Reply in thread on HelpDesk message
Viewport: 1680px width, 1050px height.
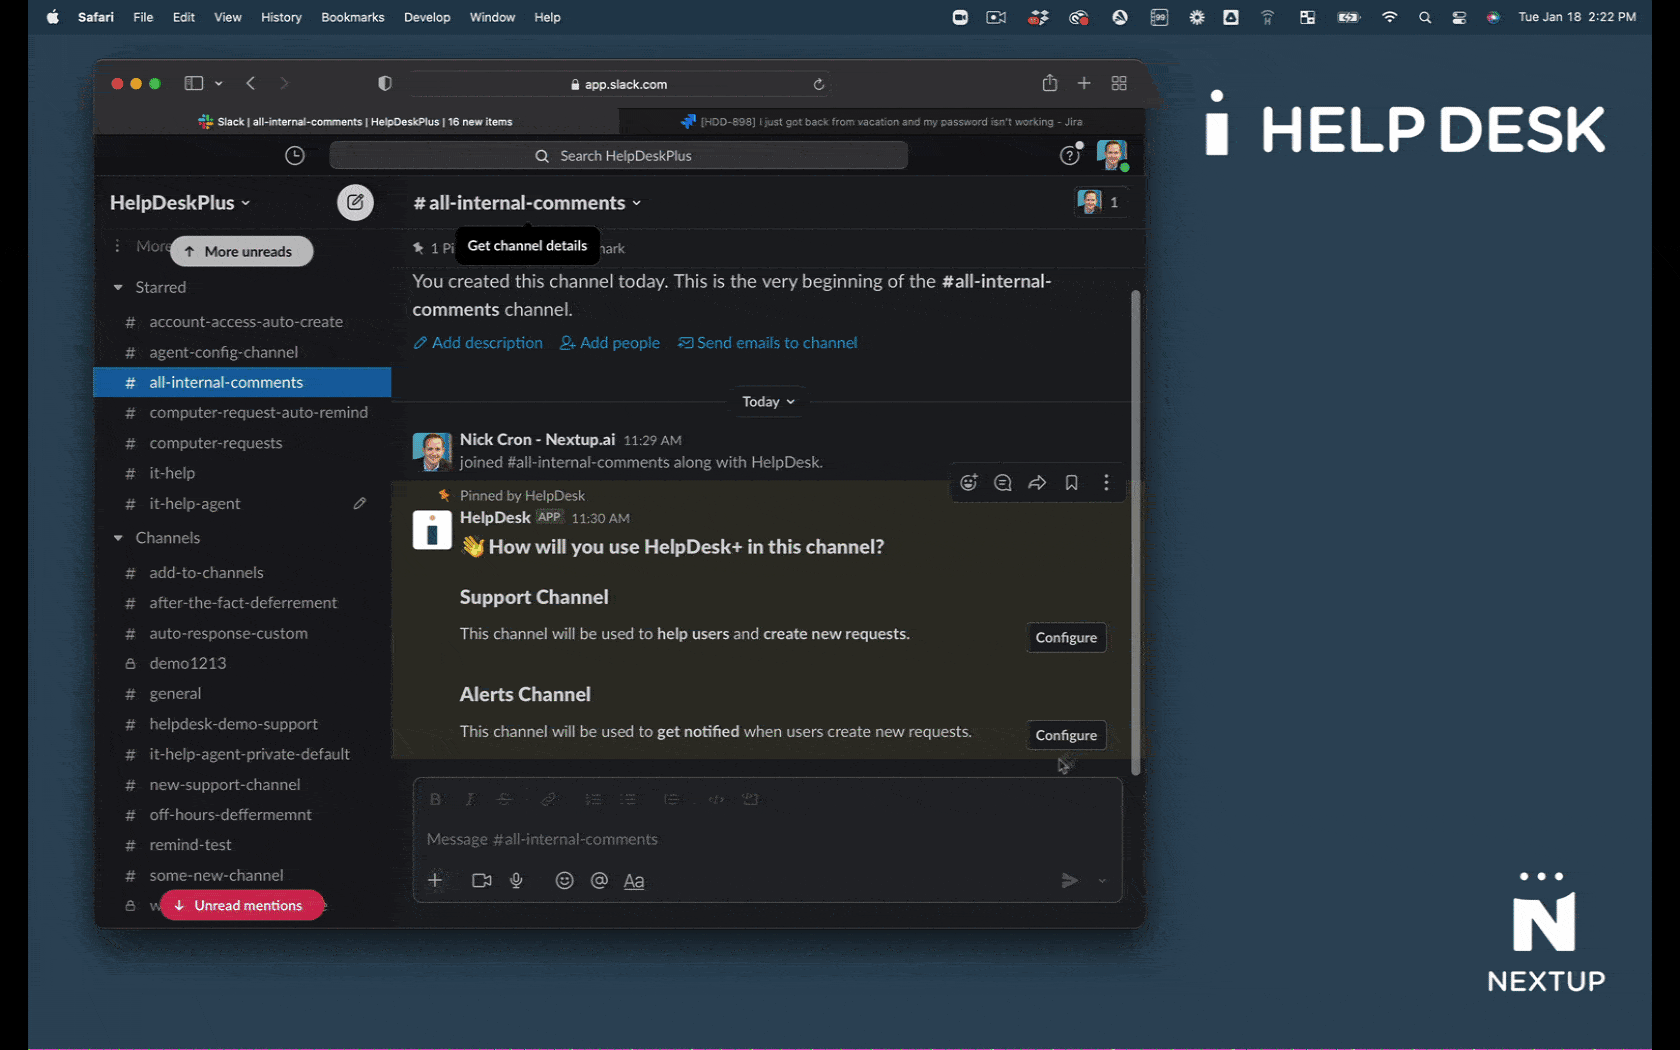tap(1003, 483)
